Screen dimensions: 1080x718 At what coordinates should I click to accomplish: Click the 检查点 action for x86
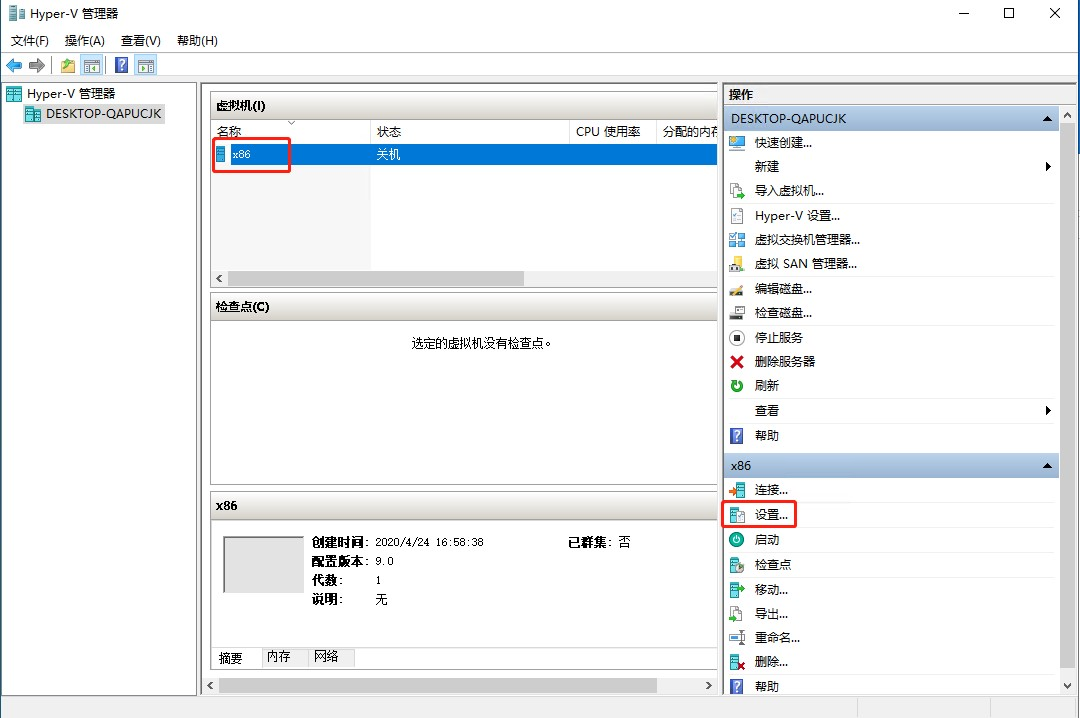click(773, 564)
